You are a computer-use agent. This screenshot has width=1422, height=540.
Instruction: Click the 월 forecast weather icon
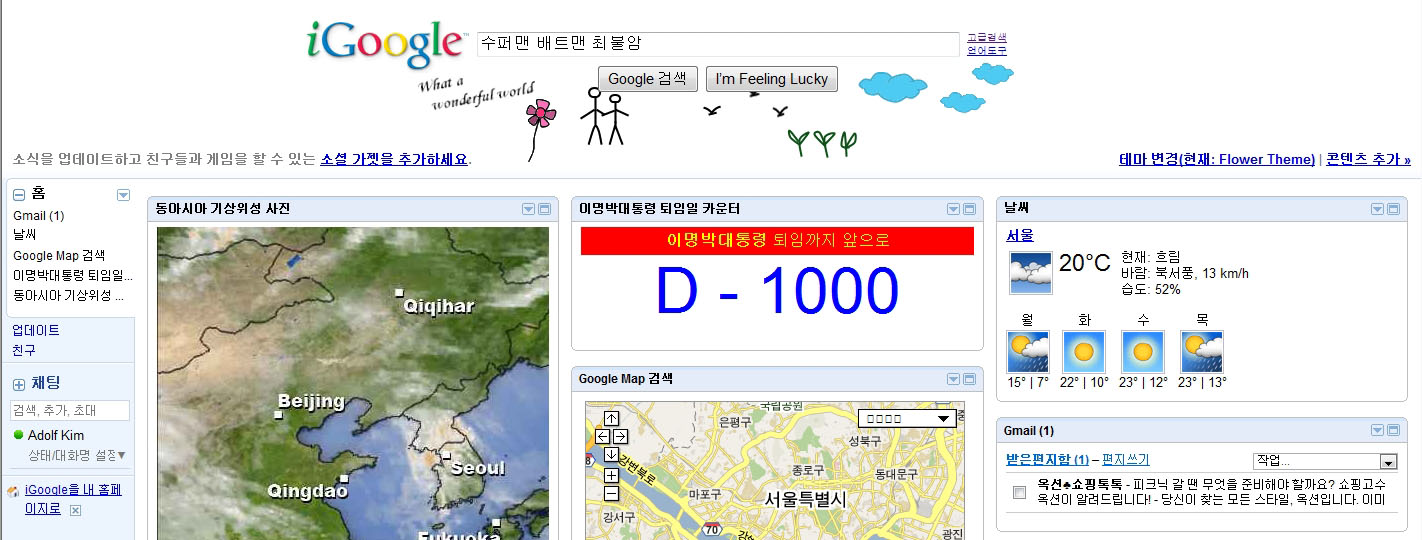[1027, 352]
